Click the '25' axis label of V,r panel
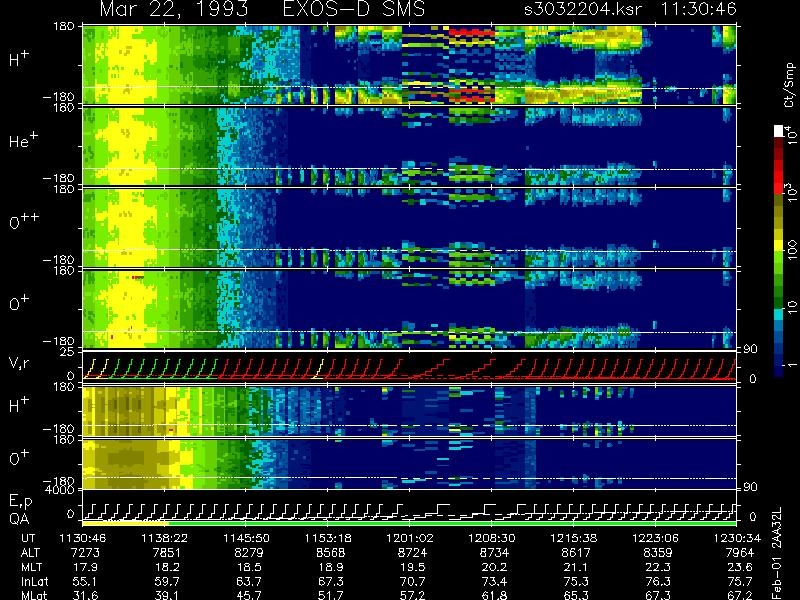Image resolution: width=800 pixels, height=600 pixels. [x=69, y=352]
